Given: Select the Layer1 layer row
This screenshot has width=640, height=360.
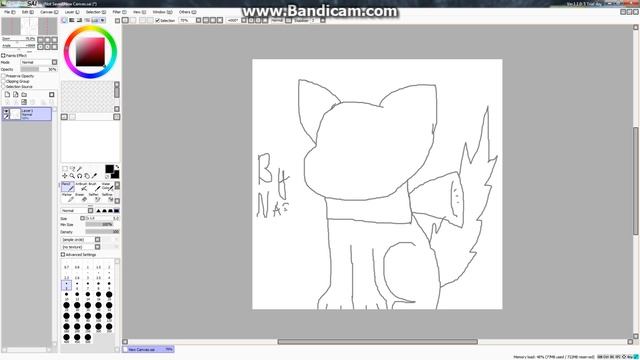Looking at the screenshot, I should pyautogui.click(x=27, y=114).
